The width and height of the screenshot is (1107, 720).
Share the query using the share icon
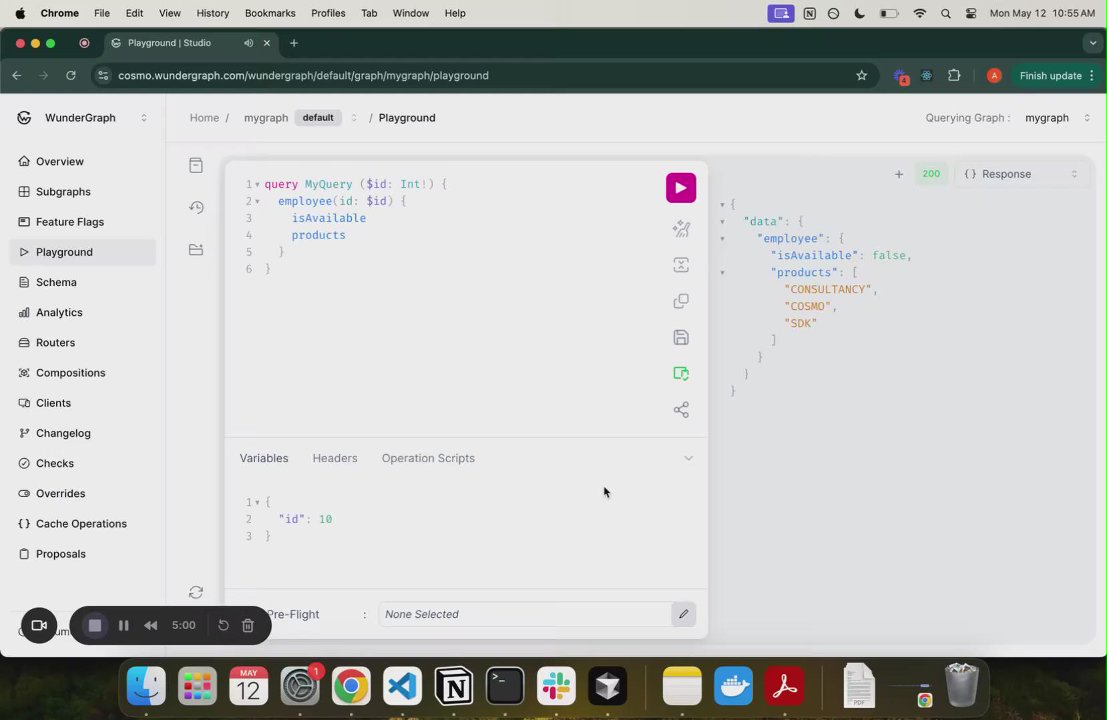(681, 409)
